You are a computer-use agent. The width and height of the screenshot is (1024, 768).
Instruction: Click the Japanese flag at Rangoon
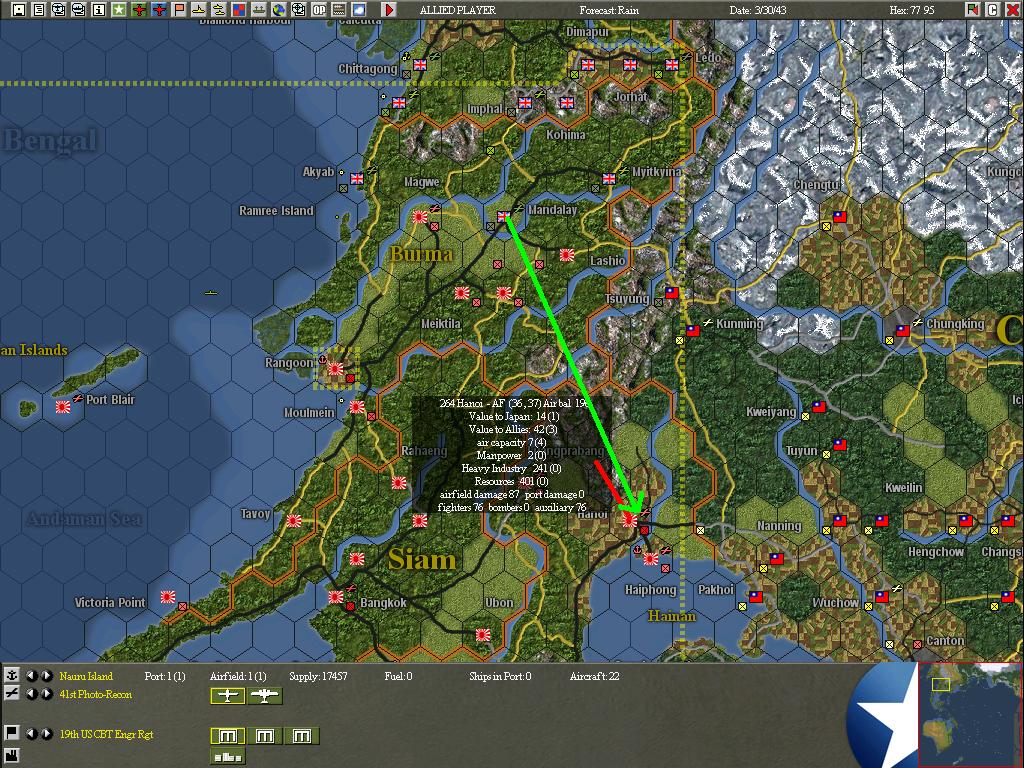coord(336,369)
